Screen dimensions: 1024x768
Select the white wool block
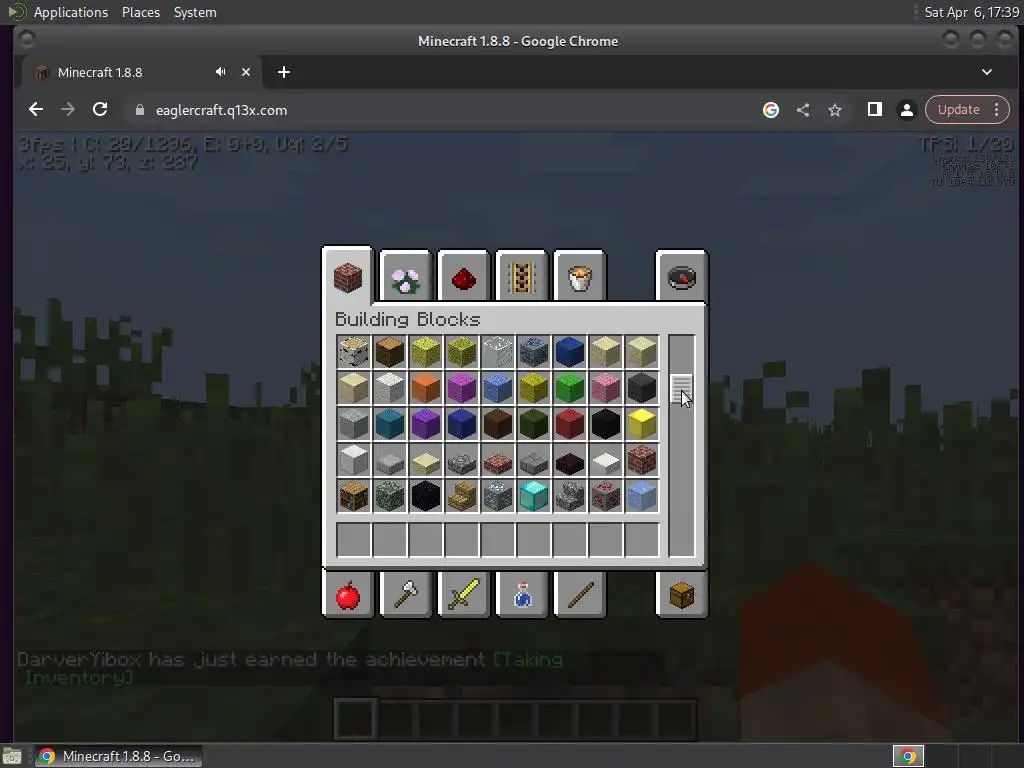(x=390, y=388)
